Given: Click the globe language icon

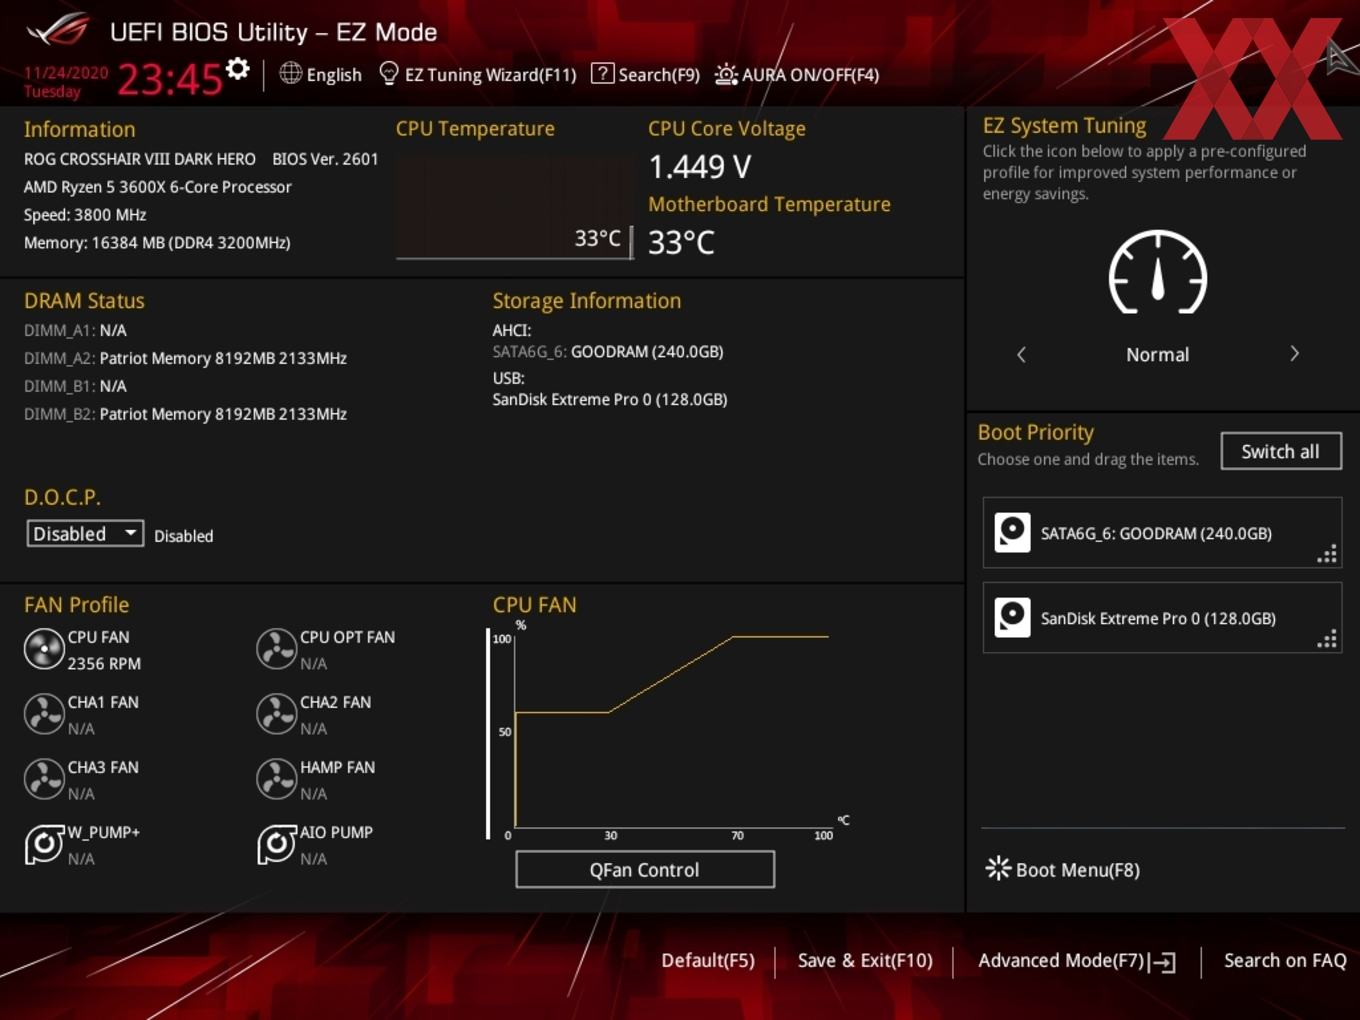Looking at the screenshot, I should [x=290, y=73].
